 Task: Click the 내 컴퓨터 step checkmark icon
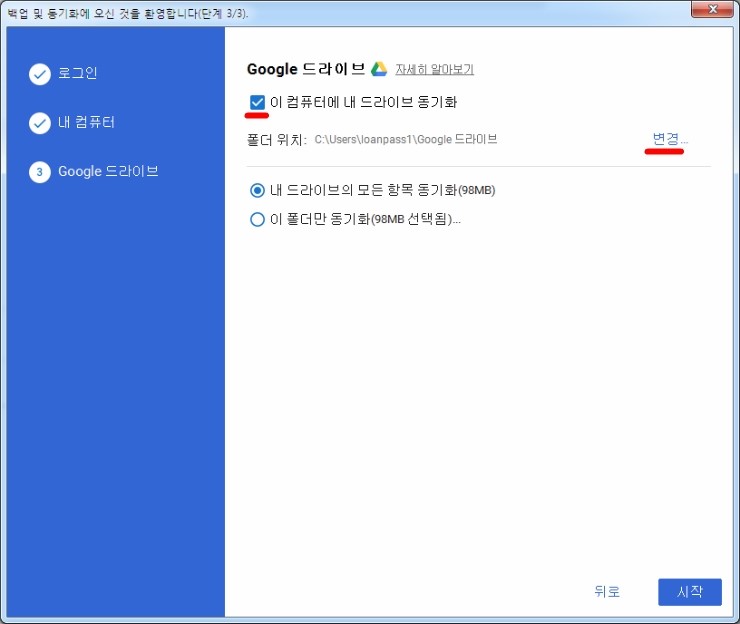(40, 123)
